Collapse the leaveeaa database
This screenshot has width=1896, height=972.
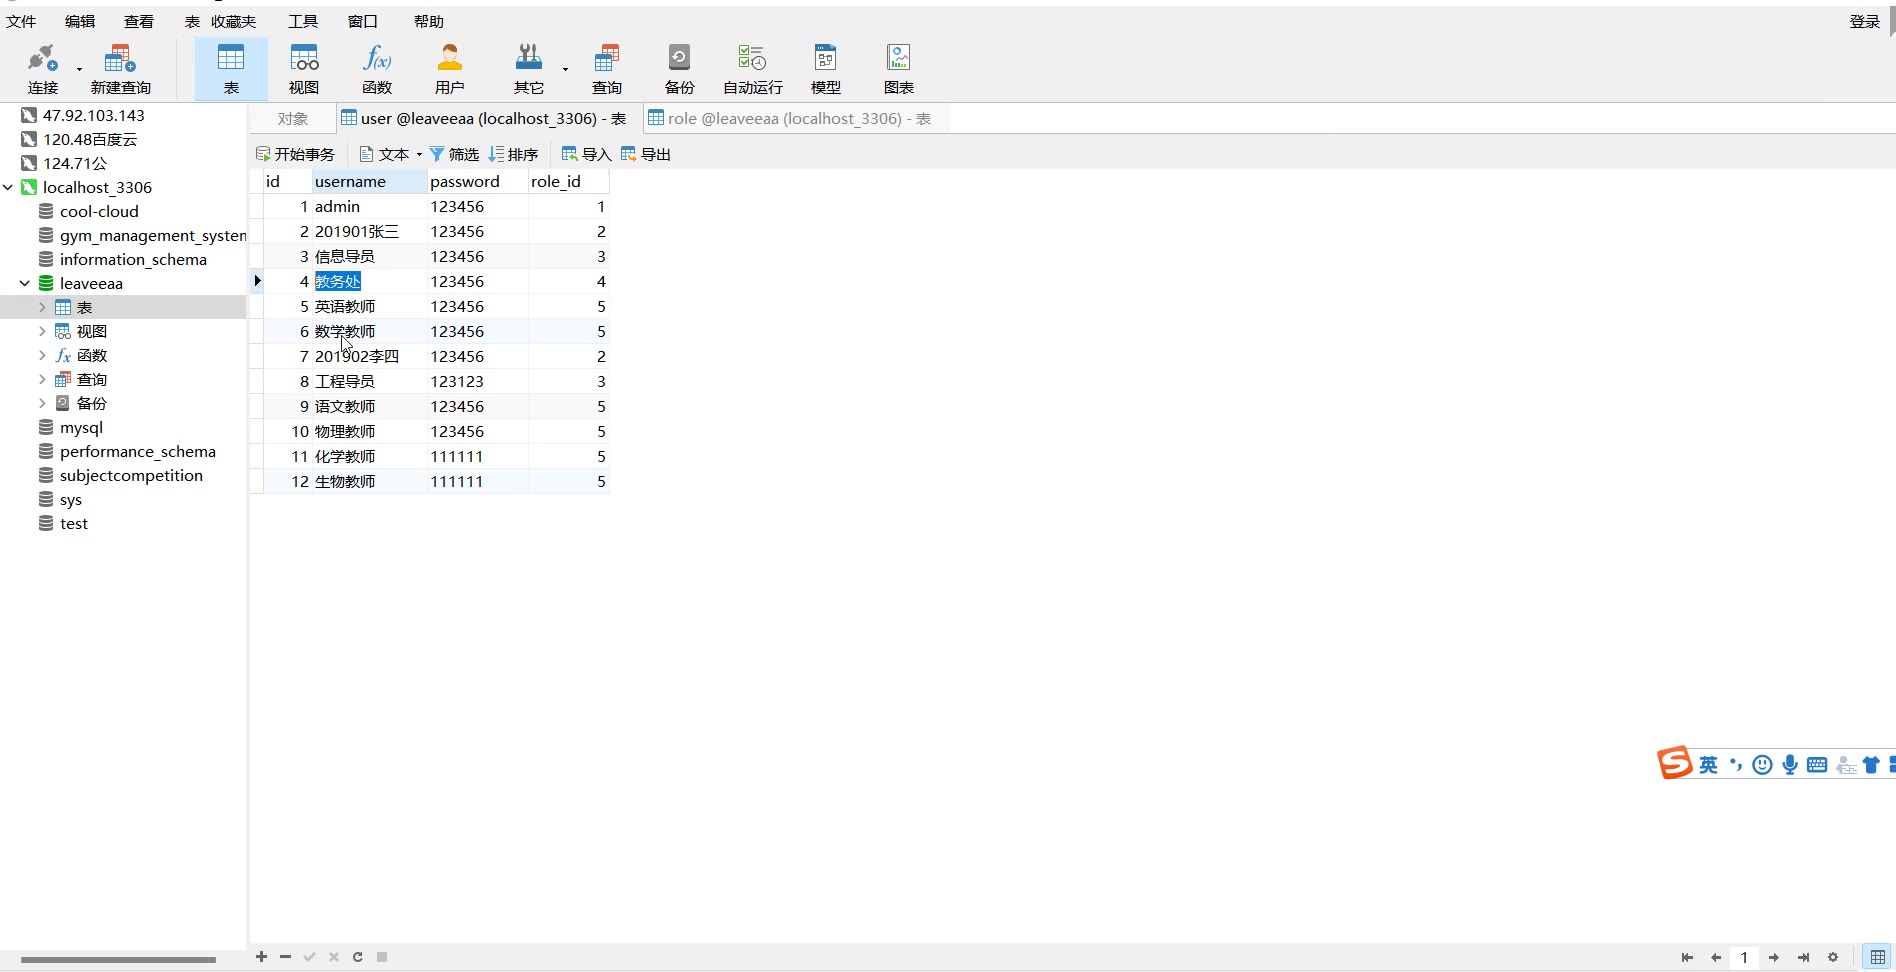25,283
